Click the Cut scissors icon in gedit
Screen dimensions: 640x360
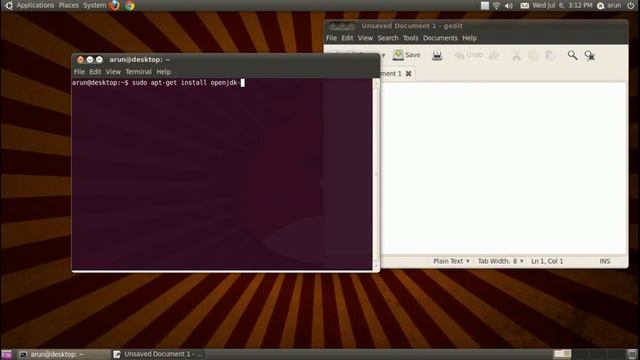coord(516,56)
